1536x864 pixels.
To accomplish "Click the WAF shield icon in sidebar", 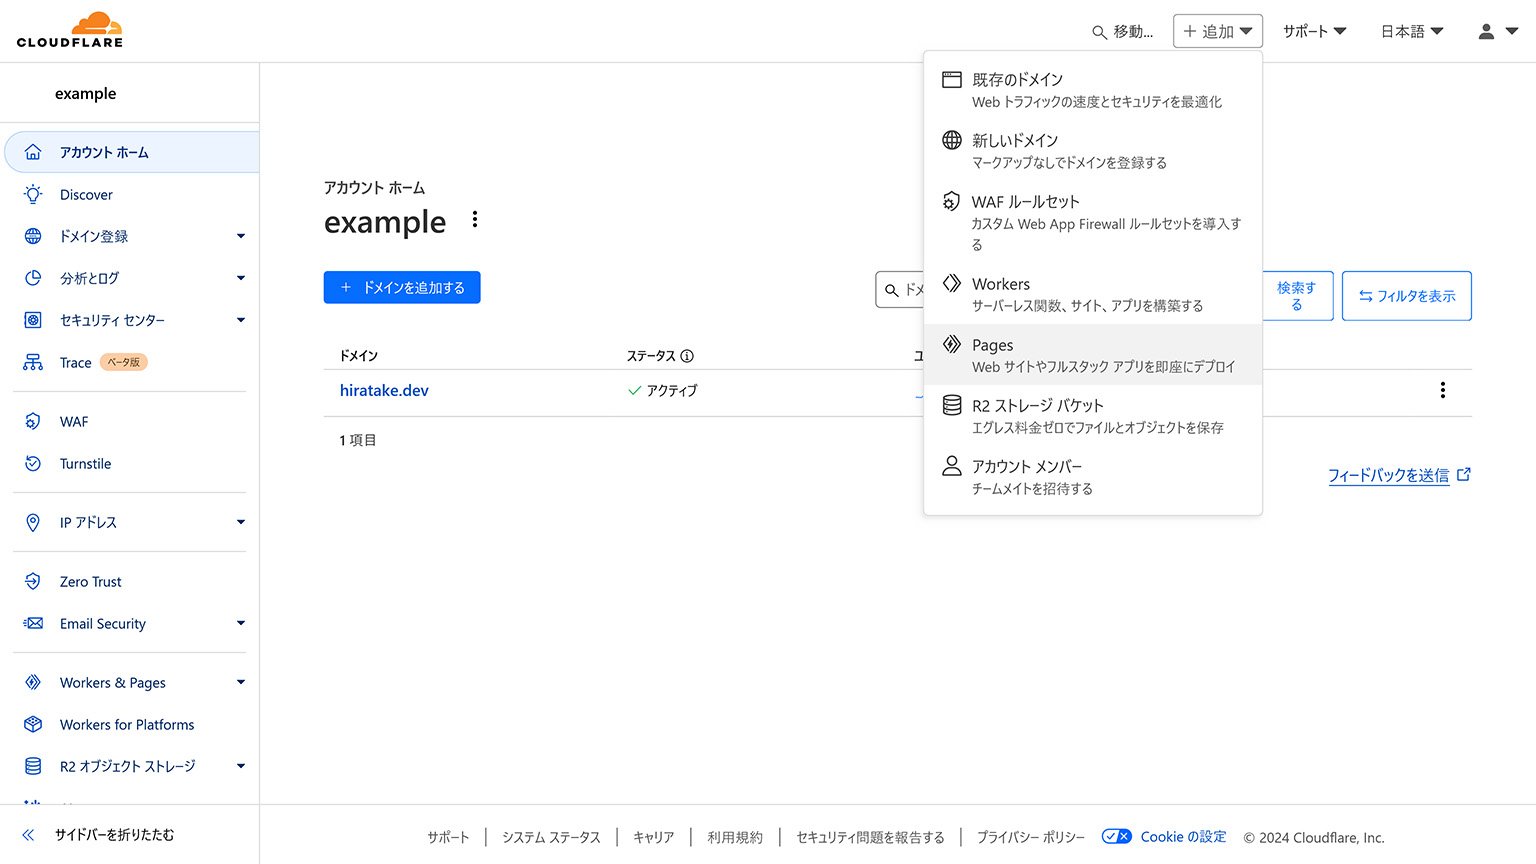I will pos(33,422).
